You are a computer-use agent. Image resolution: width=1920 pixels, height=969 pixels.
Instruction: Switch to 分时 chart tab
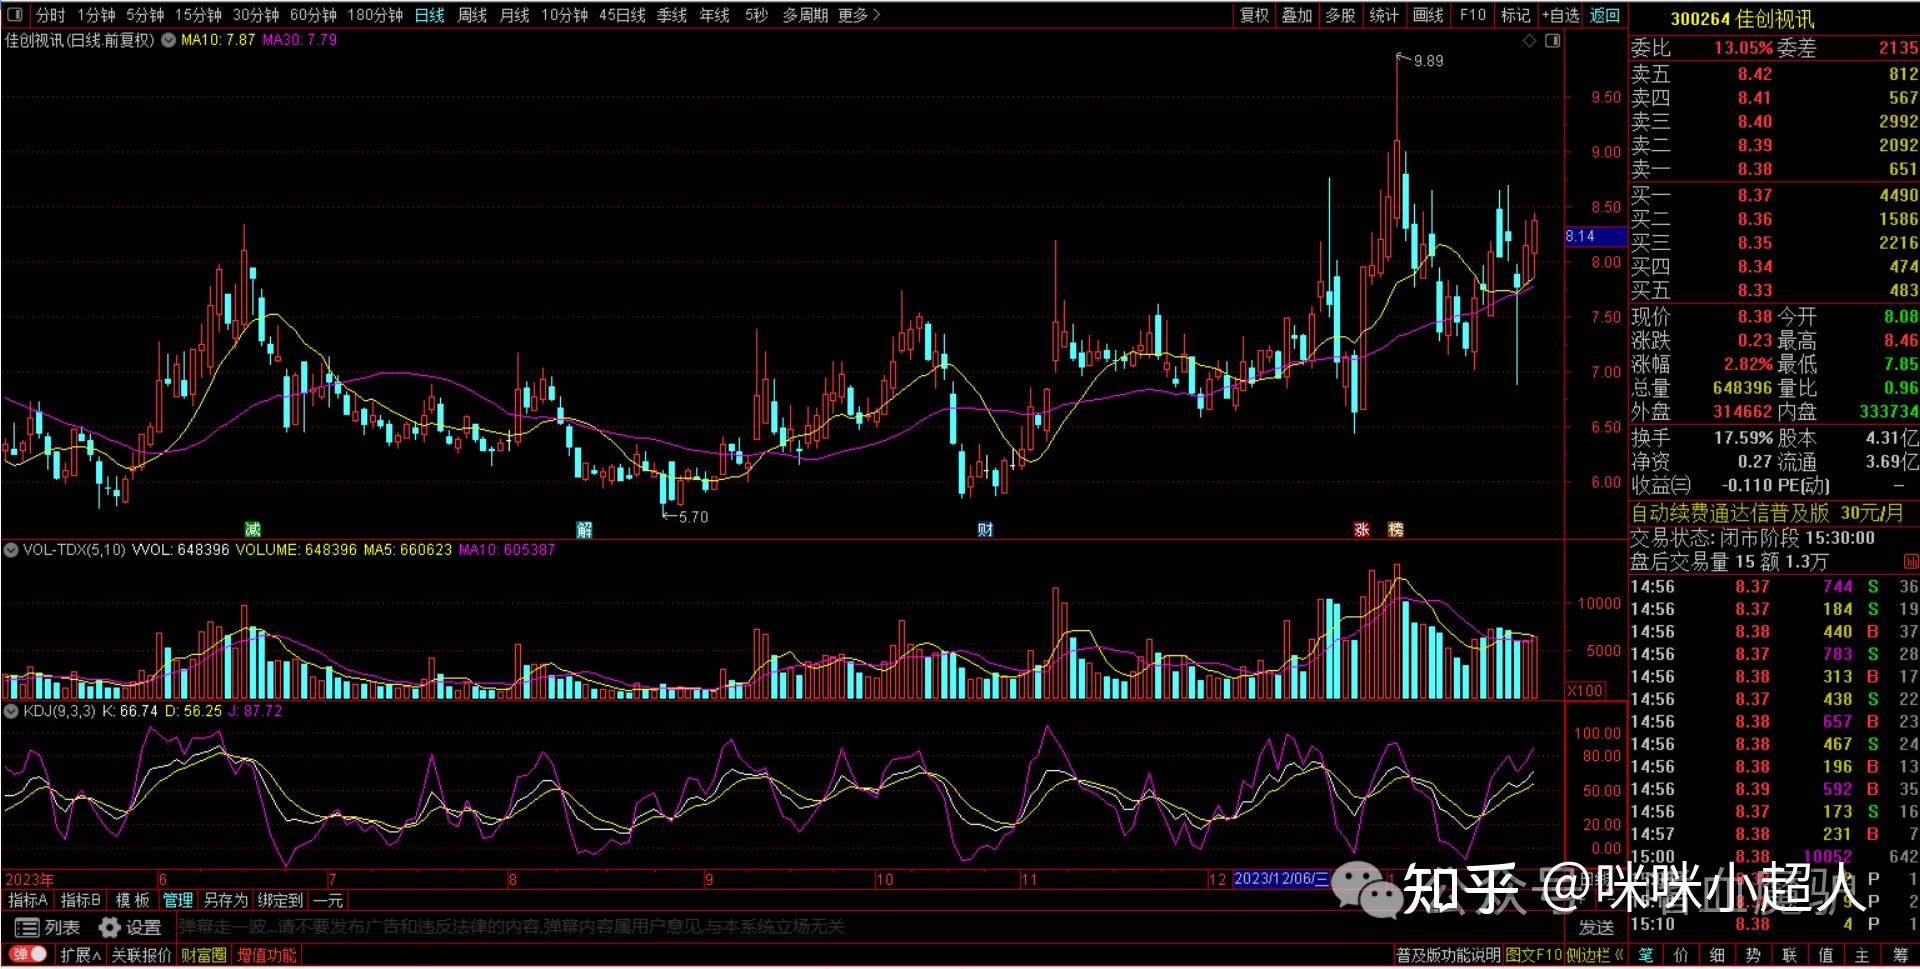[x=49, y=15]
